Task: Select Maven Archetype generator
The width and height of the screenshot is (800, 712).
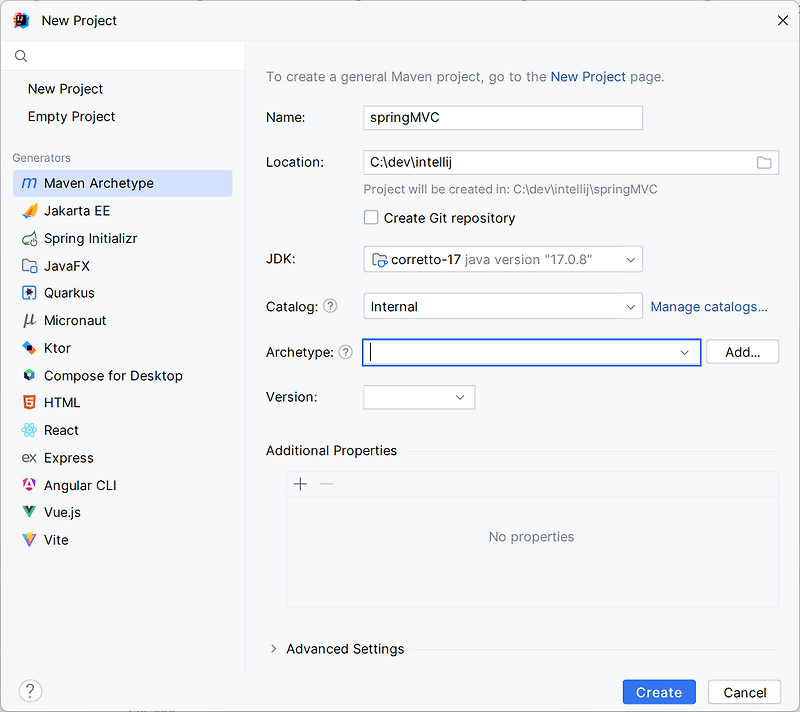Action: click(x=98, y=183)
